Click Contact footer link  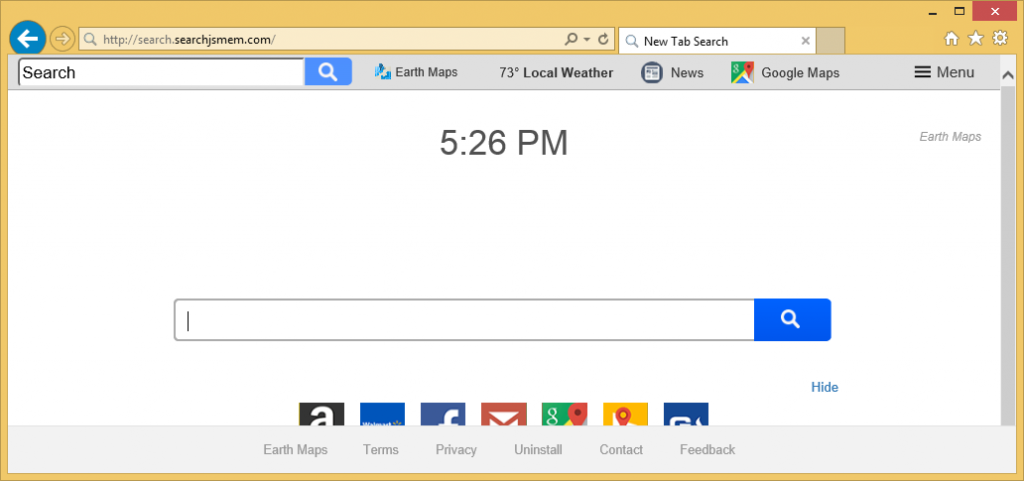pyautogui.click(x=621, y=450)
